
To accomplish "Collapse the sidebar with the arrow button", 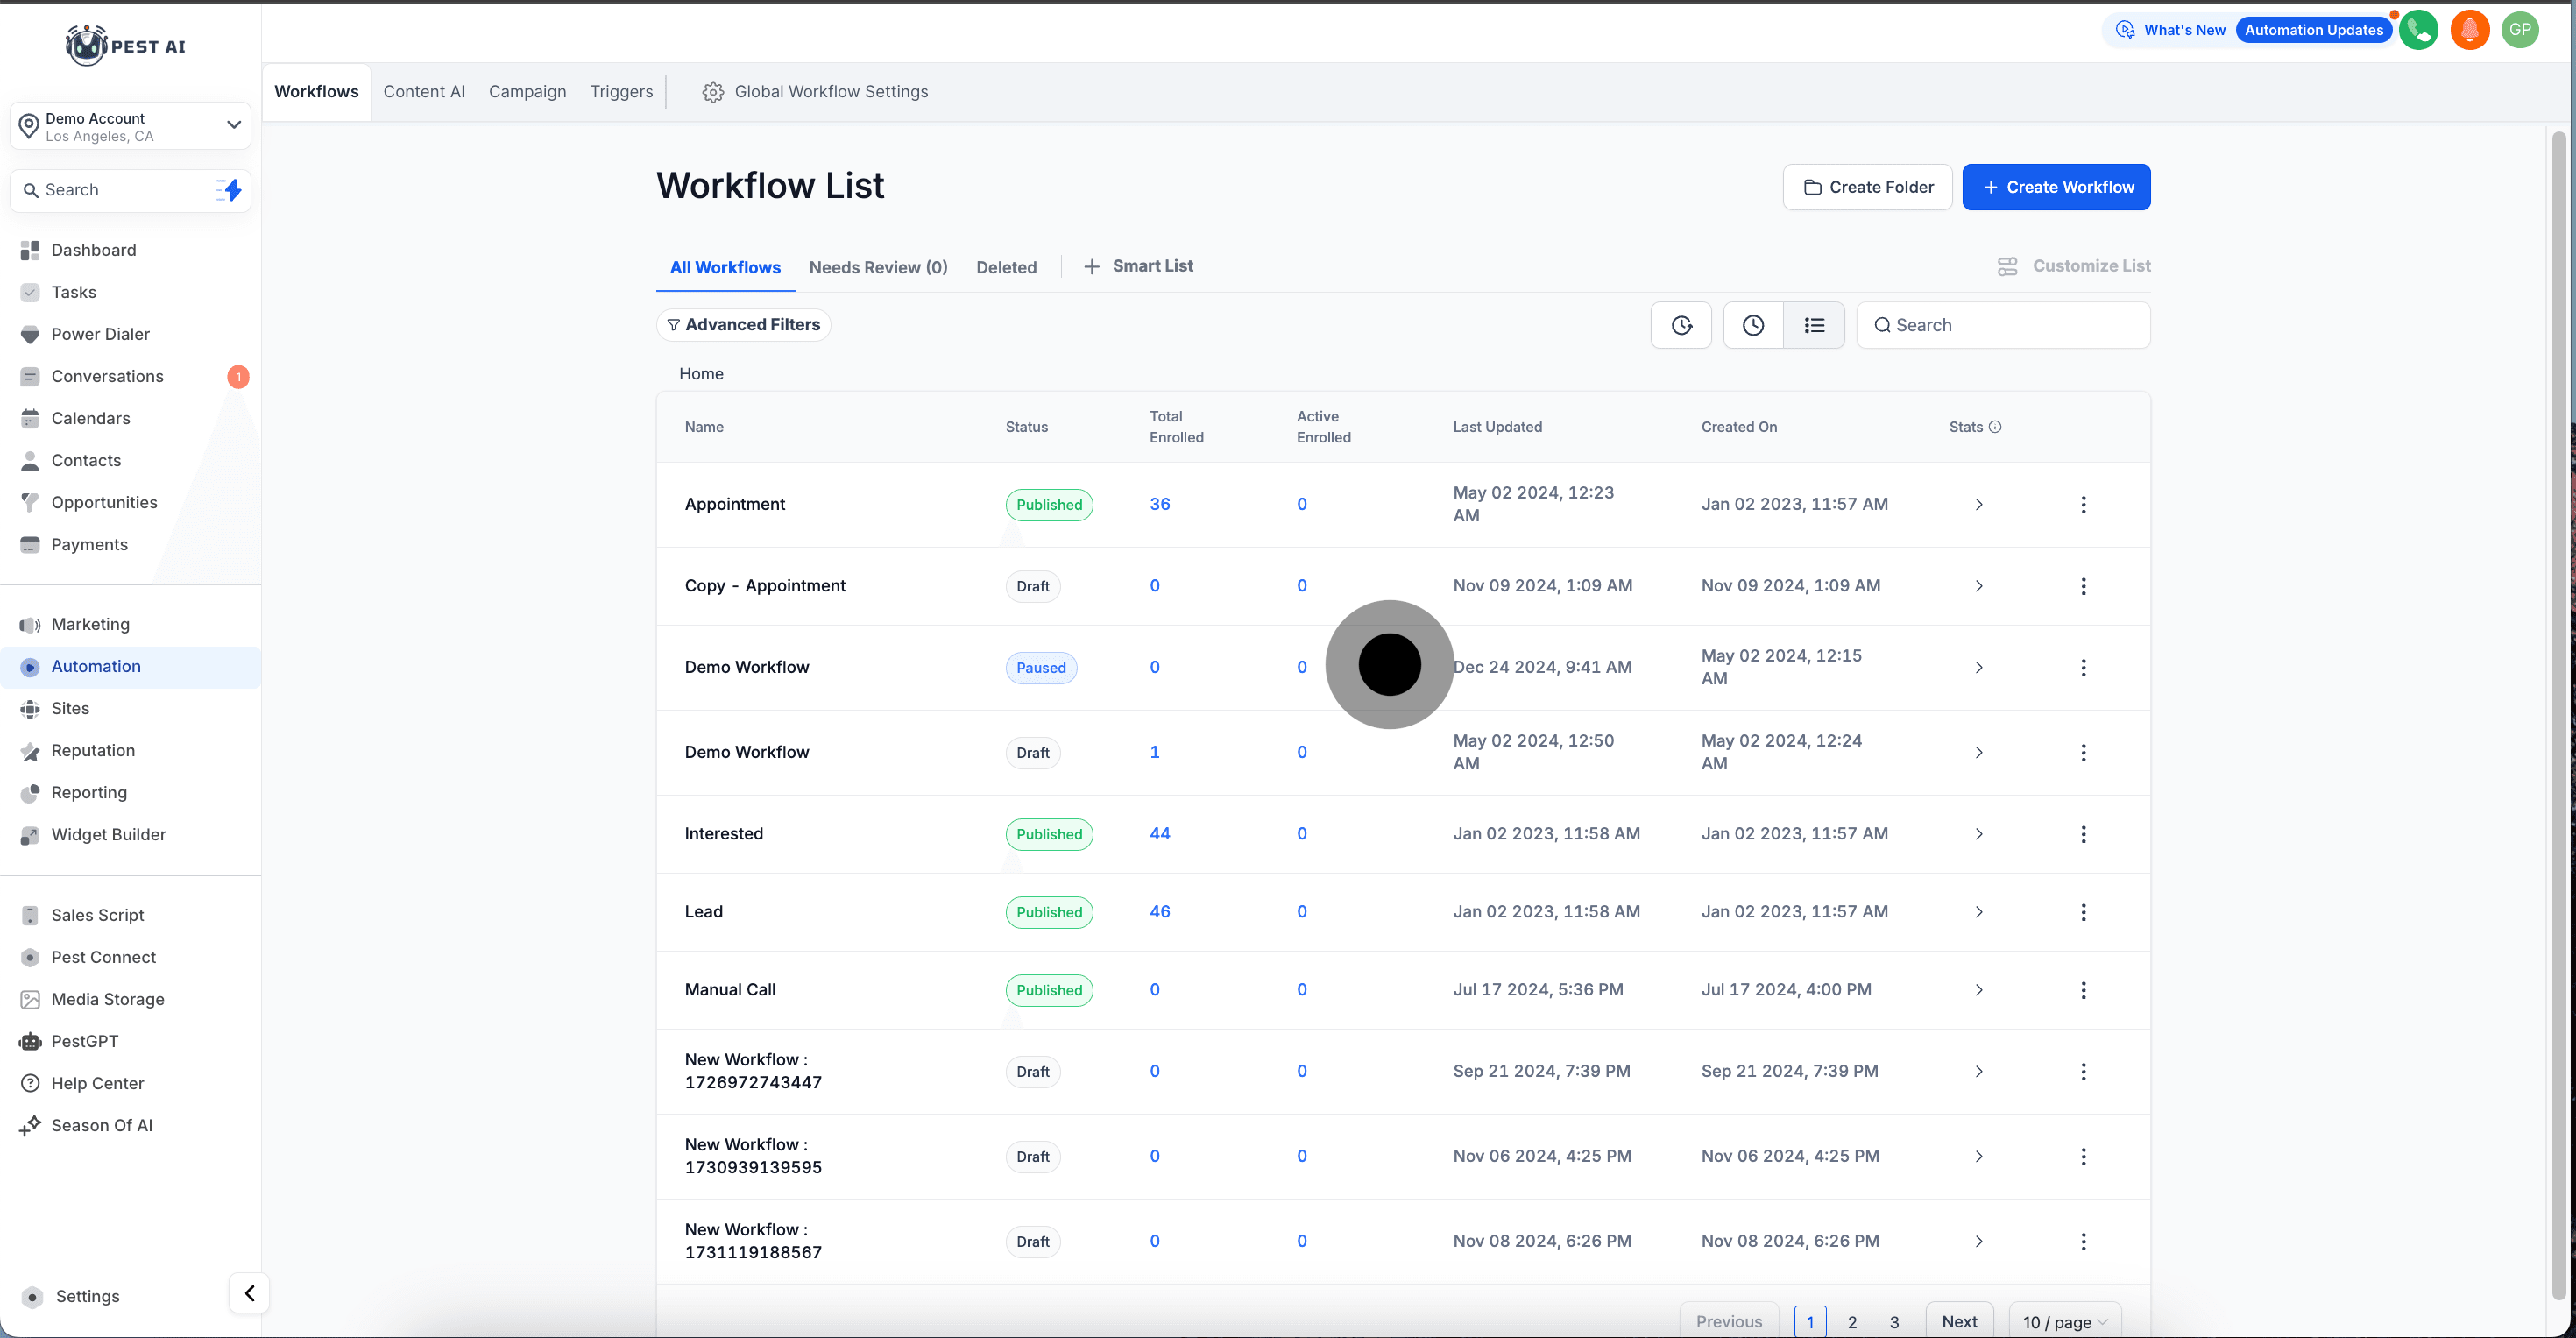I will (249, 1293).
